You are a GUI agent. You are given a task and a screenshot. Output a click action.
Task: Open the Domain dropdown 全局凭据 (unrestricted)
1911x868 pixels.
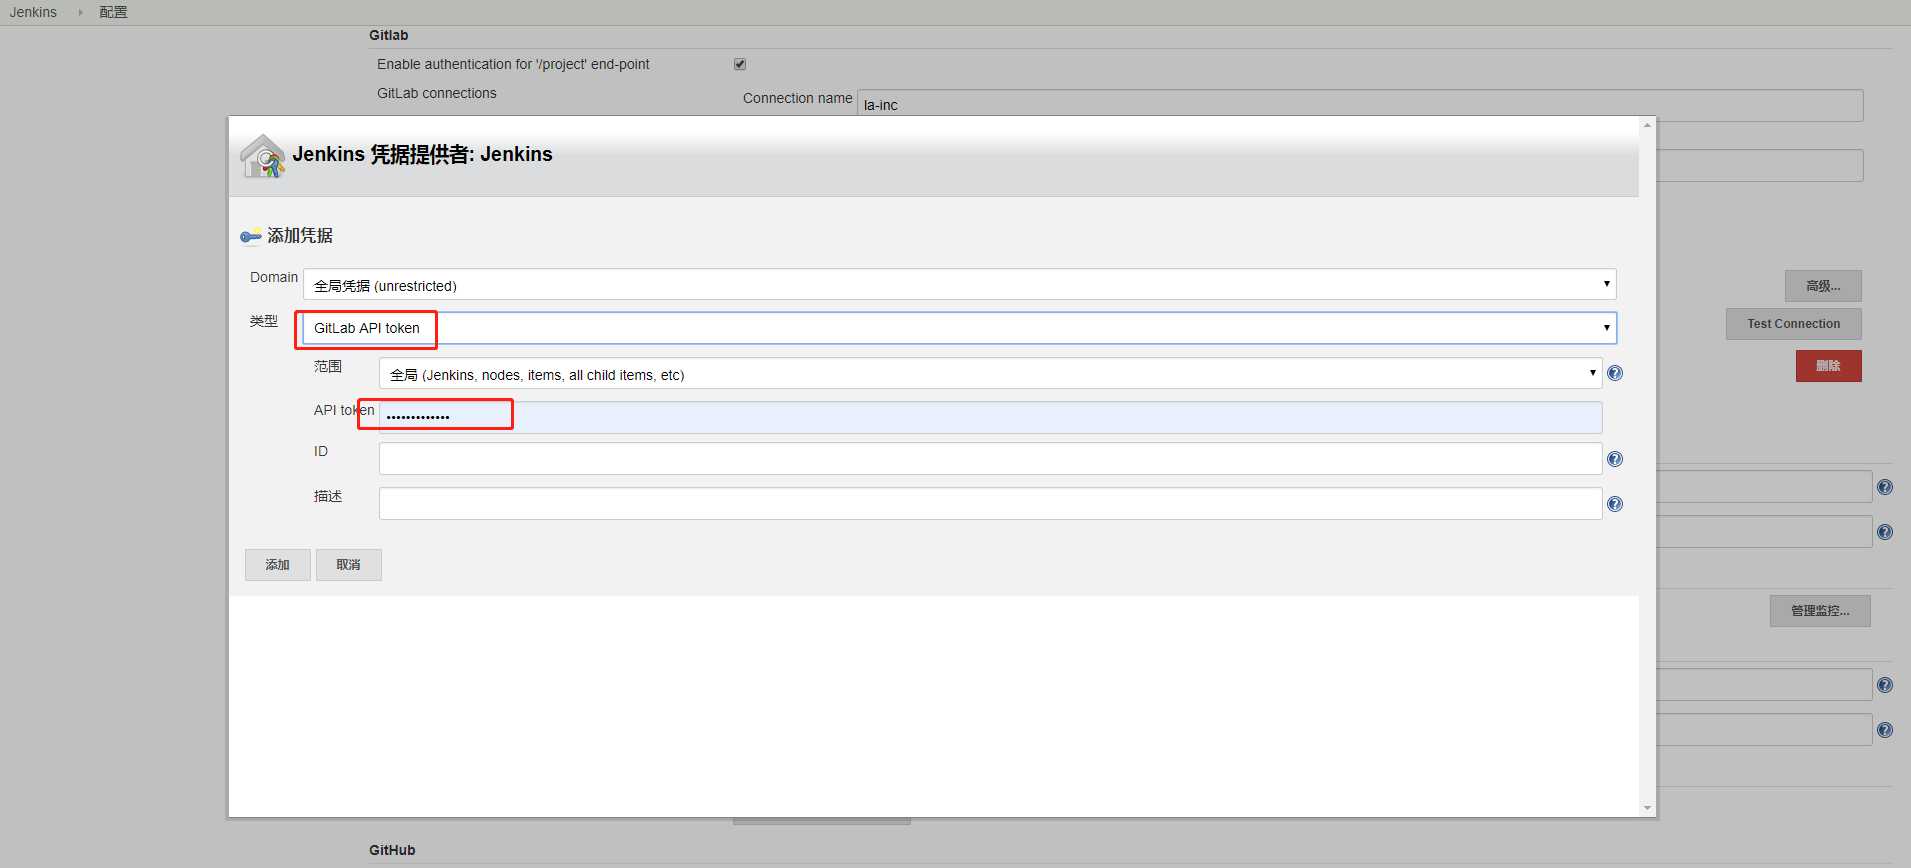(959, 285)
